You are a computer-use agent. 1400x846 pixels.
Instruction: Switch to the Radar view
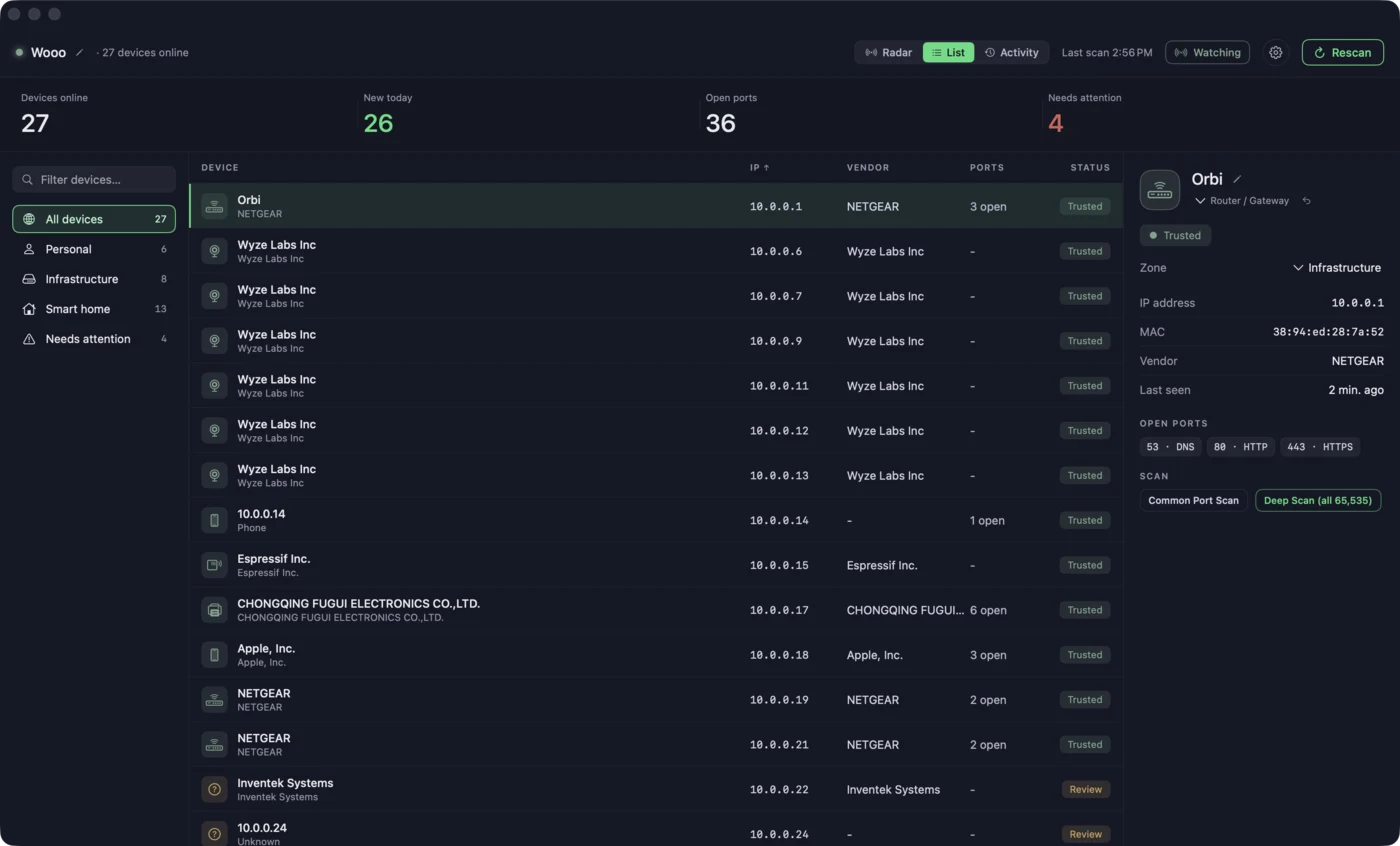point(888,53)
